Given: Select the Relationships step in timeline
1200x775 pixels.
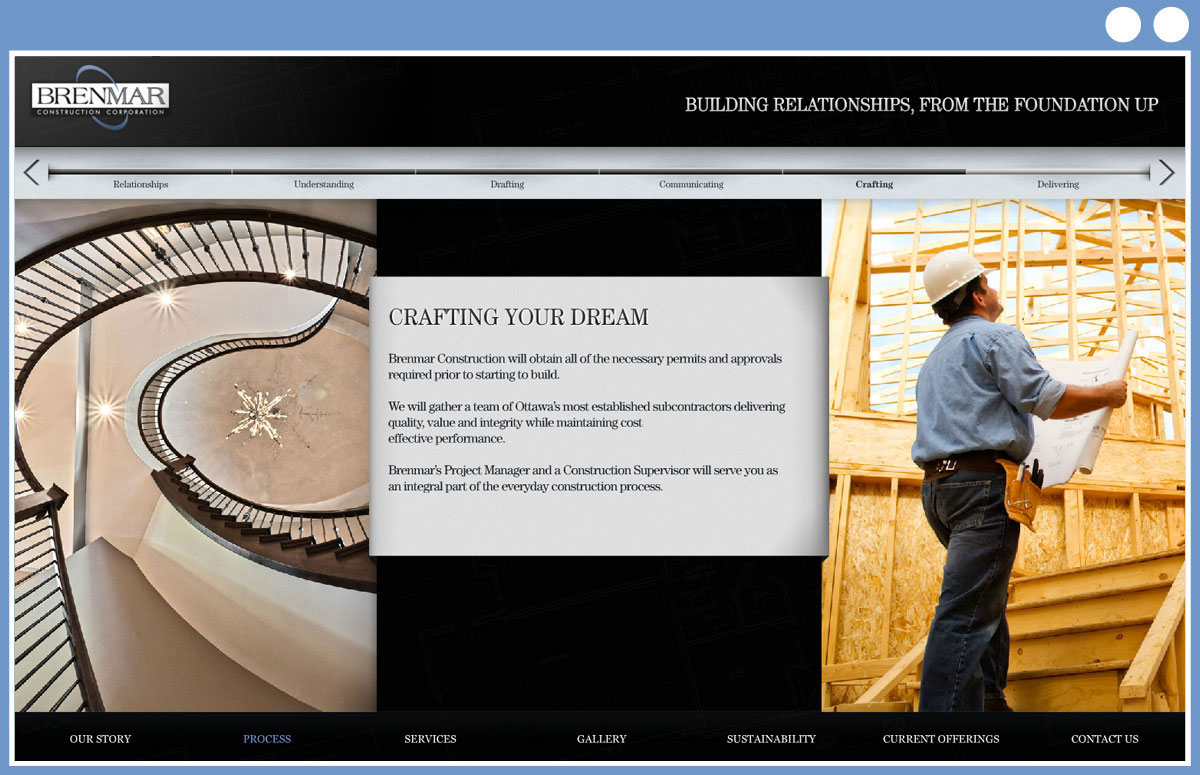Looking at the screenshot, I should click(141, 184).
